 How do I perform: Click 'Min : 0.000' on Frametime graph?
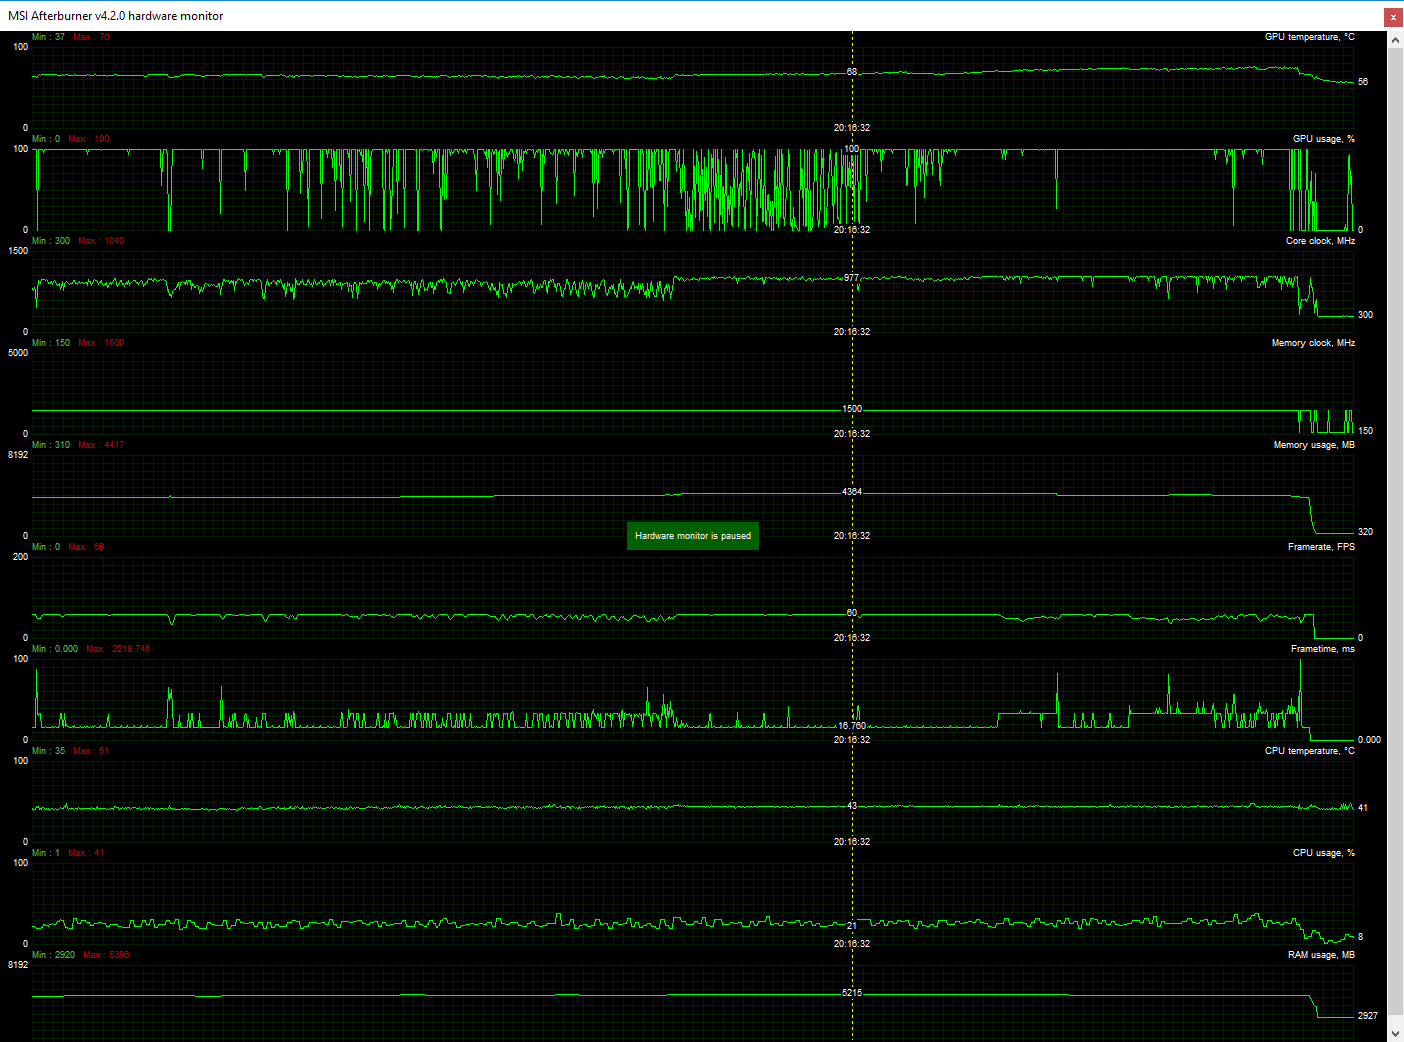pos(55,649)
